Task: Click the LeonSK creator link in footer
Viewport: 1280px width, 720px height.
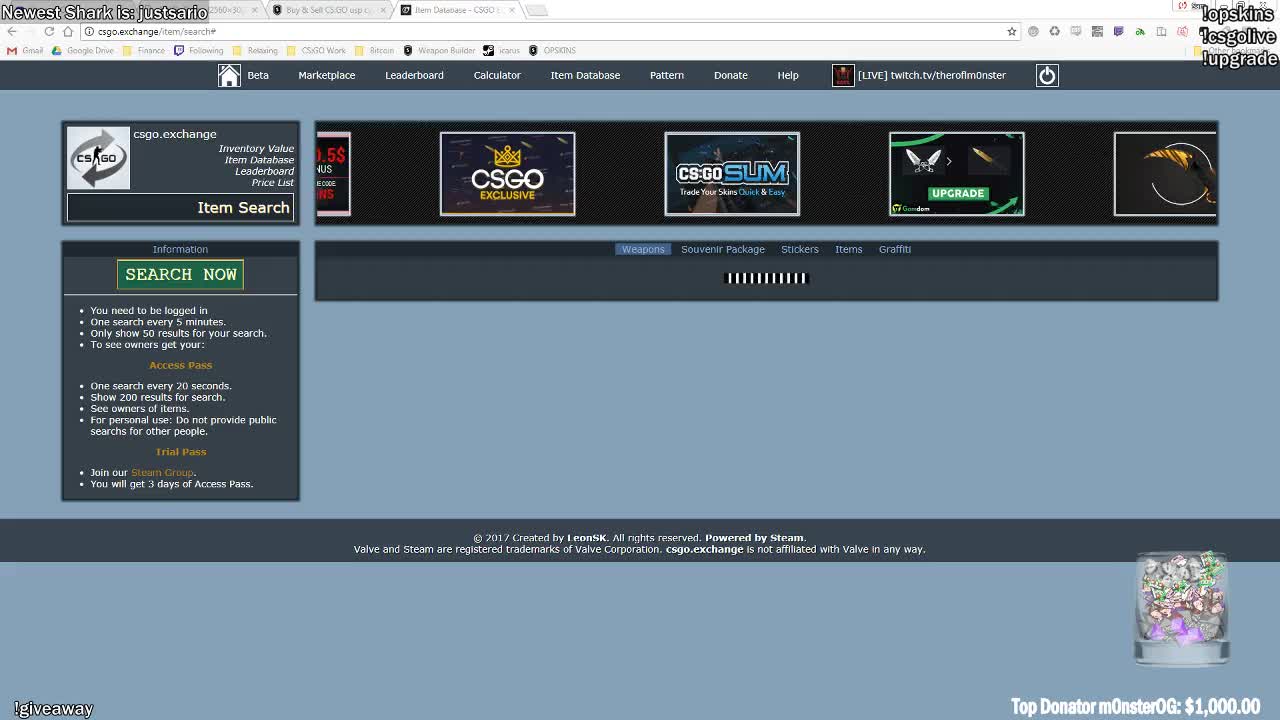Action: coord(587,538)
